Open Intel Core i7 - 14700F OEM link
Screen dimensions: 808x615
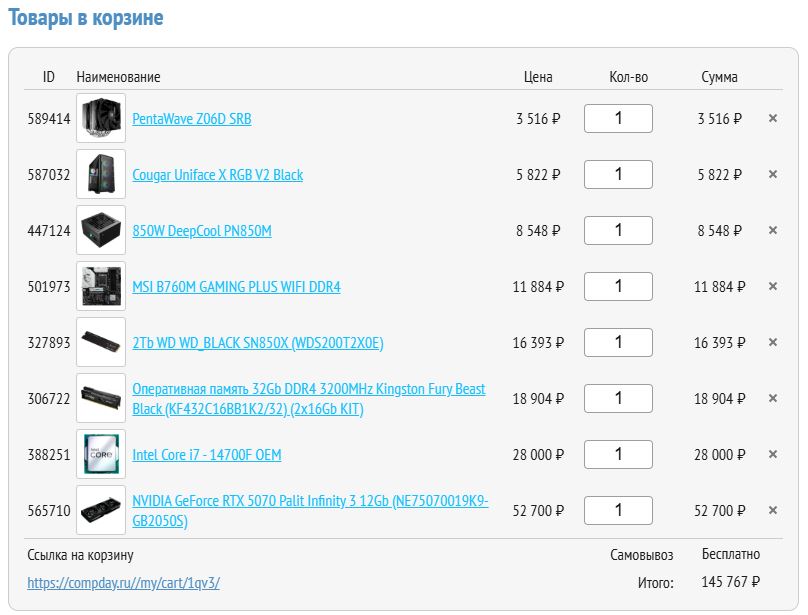click(x=207, y=455)
